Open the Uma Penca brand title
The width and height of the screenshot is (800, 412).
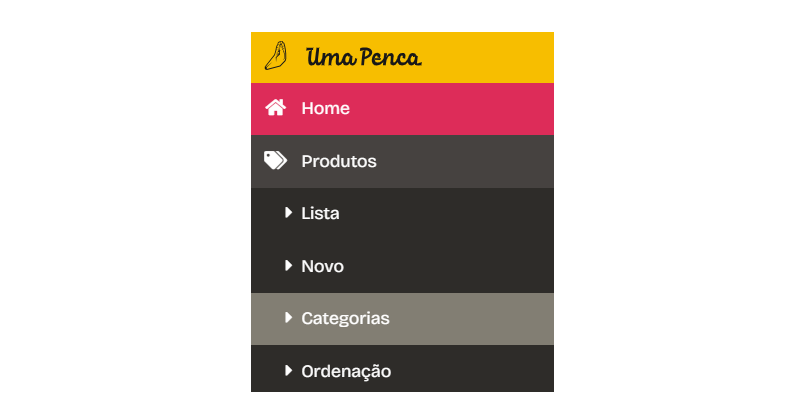364,57
